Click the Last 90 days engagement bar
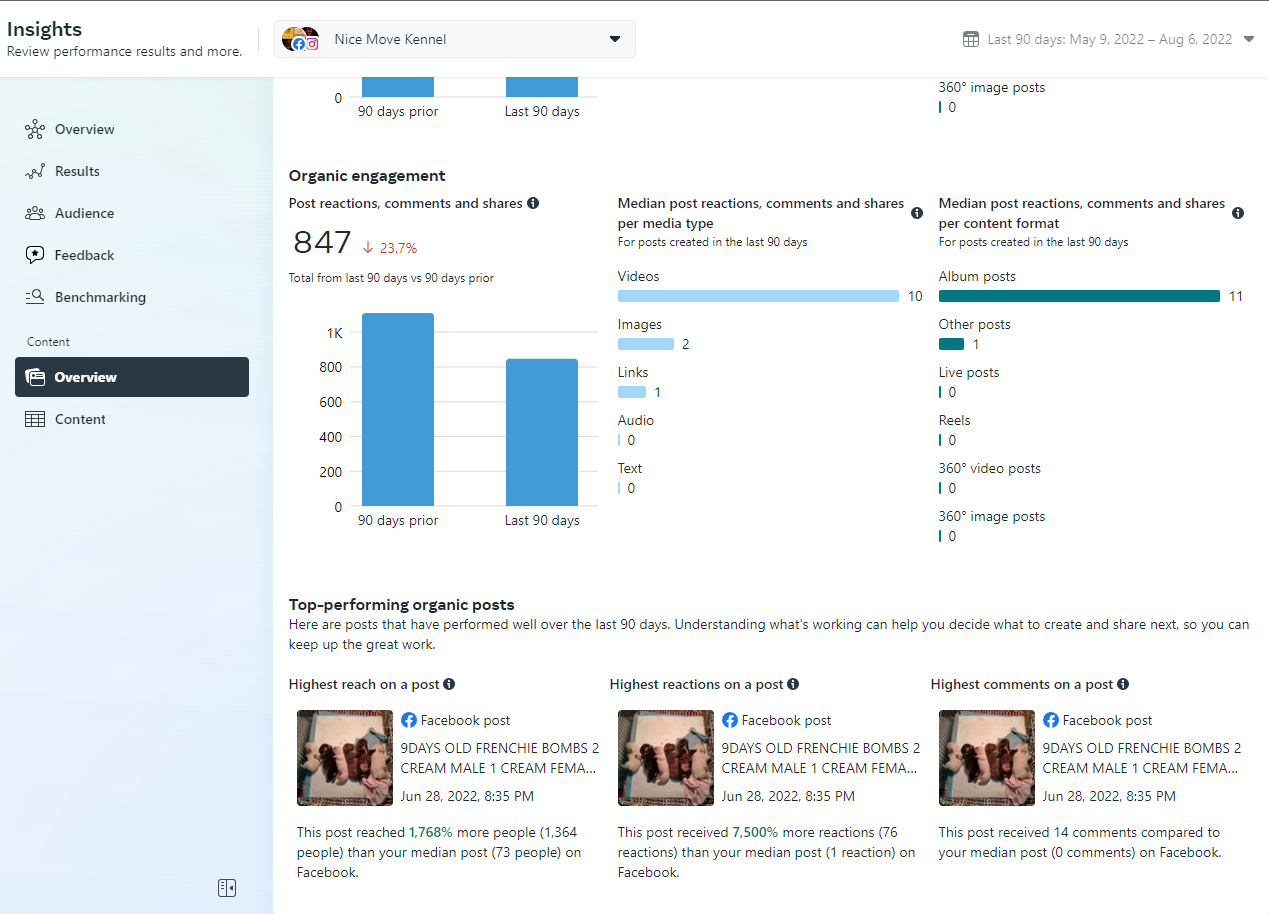 [542, 432]
